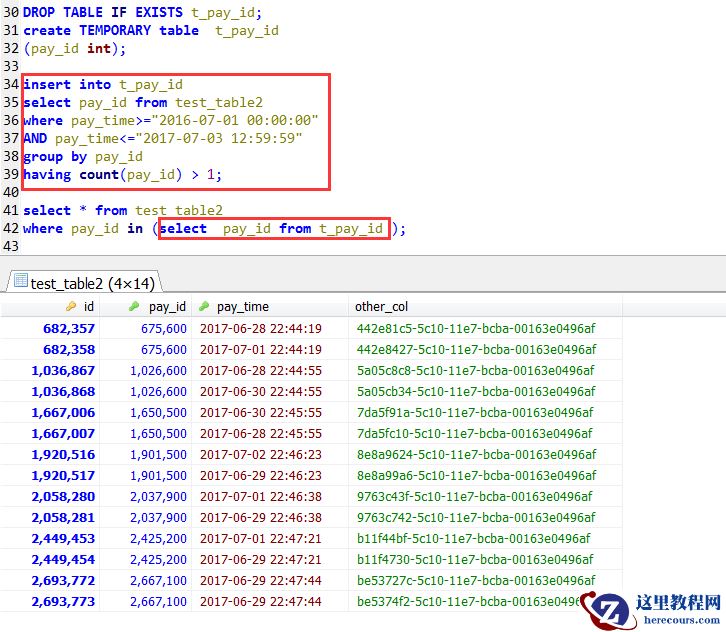Click pay_time 2017-06-29 22:46:38
The image size is (726, 632).
click(261, 518)
